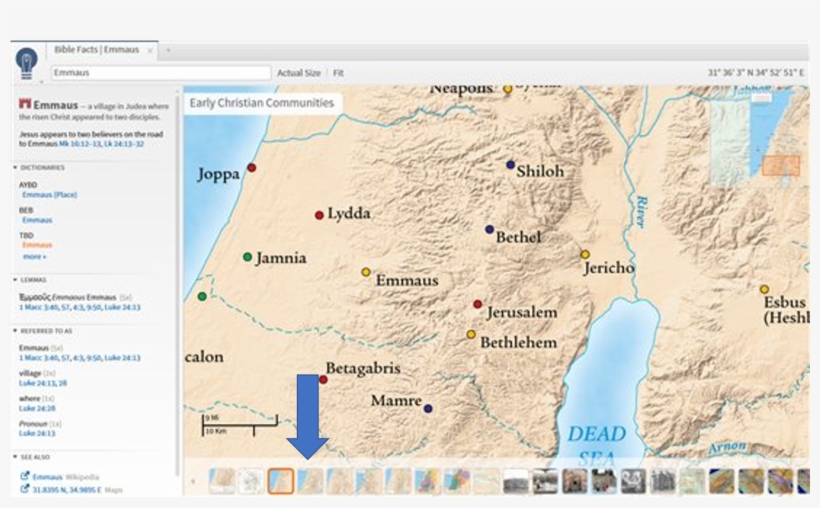Viewport: 820px width, 508px height.
Task: Select the white line-drawing thumbnail in filmstrip
Action: 251,481
